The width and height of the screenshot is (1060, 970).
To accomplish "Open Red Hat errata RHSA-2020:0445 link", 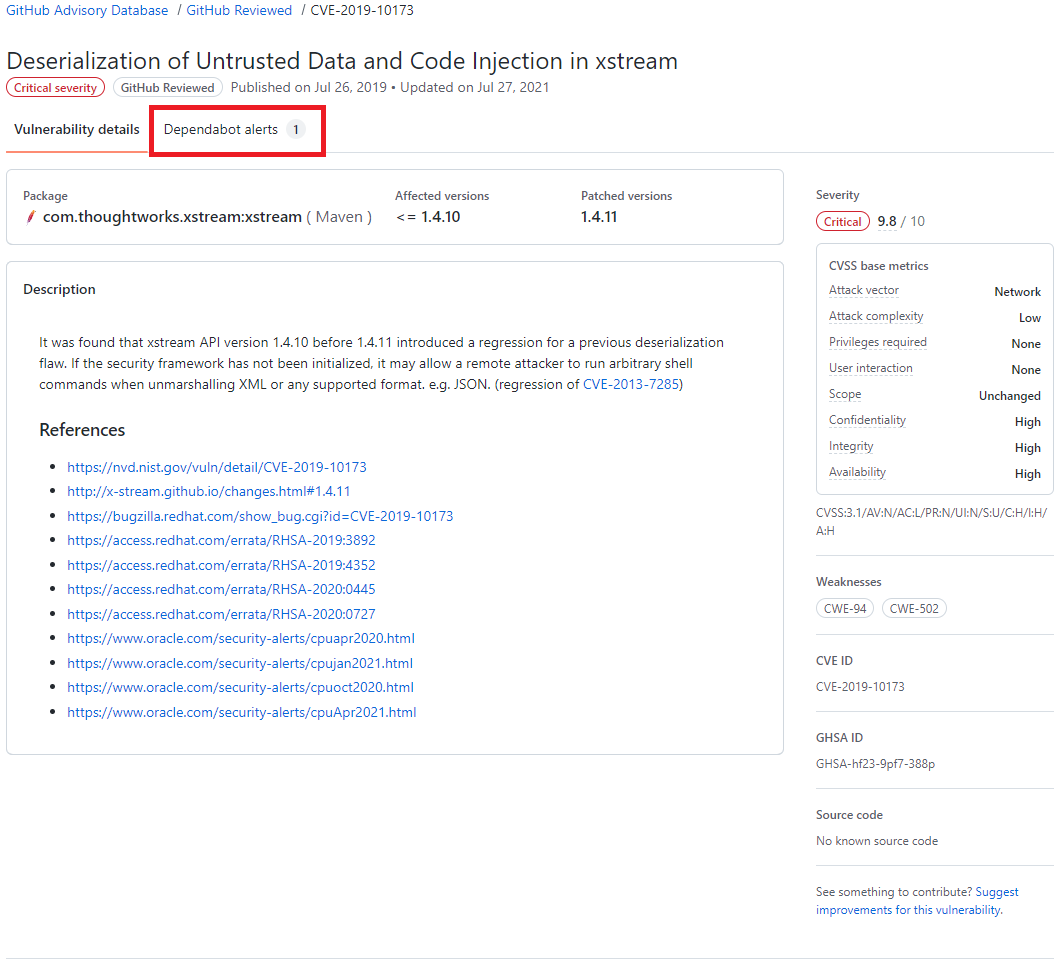I will tap(221, 589).
